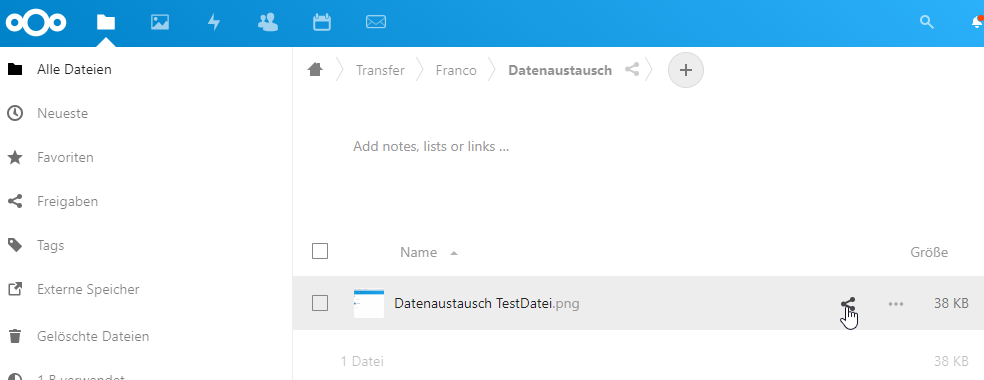This screenshot has width=984, height=380.
Task: Click the Externe Speicher external icon
Action: coord(14,289)
